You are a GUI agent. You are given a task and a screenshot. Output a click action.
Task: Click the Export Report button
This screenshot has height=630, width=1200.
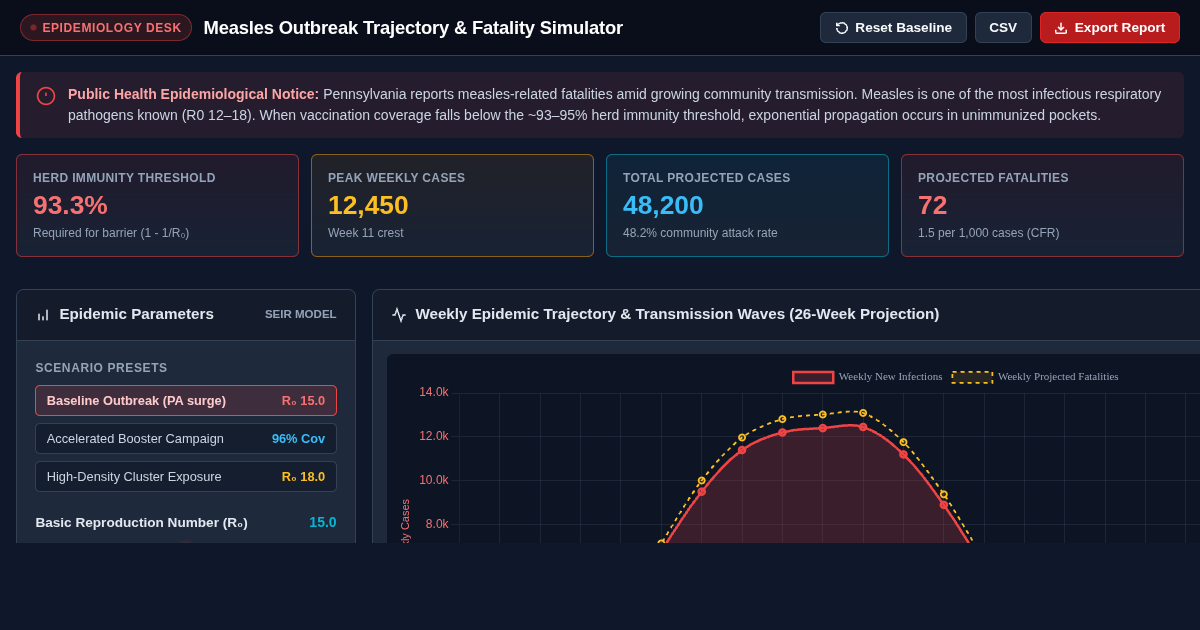click(1110, 28)
